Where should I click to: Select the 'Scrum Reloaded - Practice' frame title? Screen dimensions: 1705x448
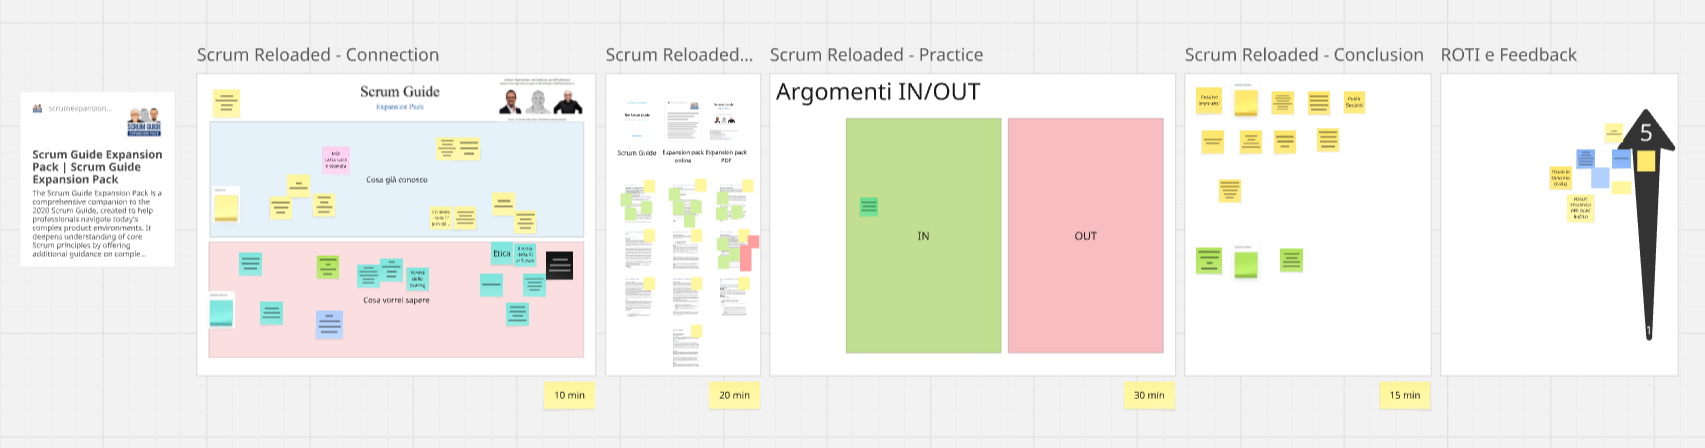(876, 55)
